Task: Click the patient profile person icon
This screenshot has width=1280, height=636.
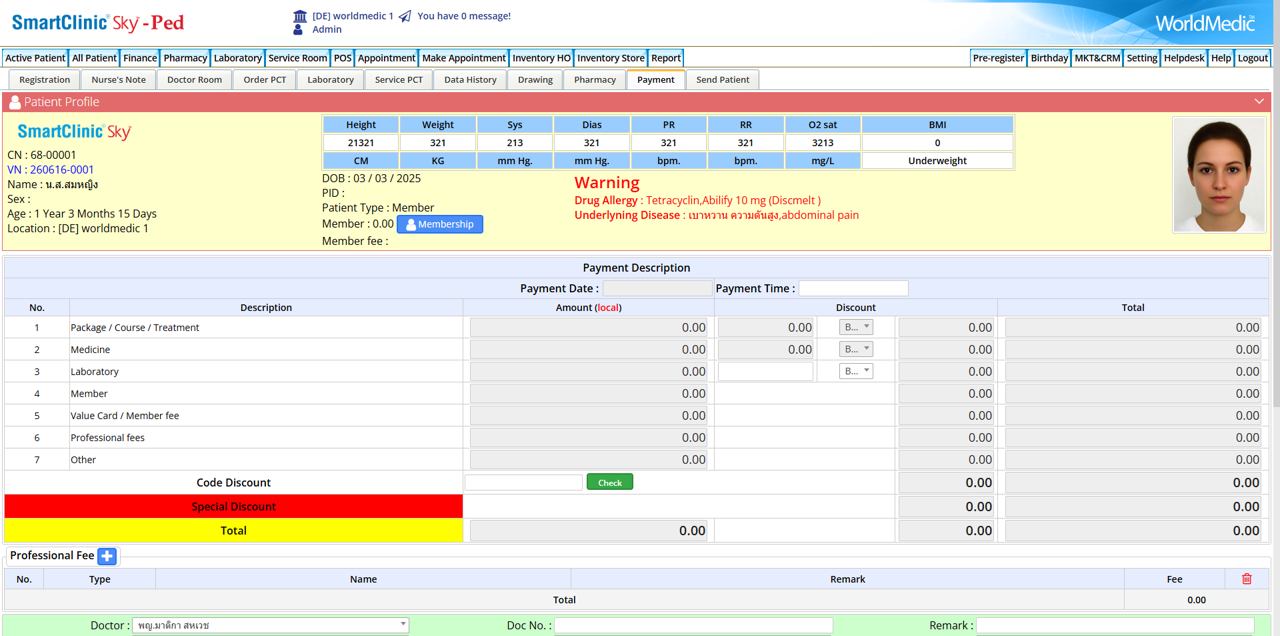Action: click(15, 102)
